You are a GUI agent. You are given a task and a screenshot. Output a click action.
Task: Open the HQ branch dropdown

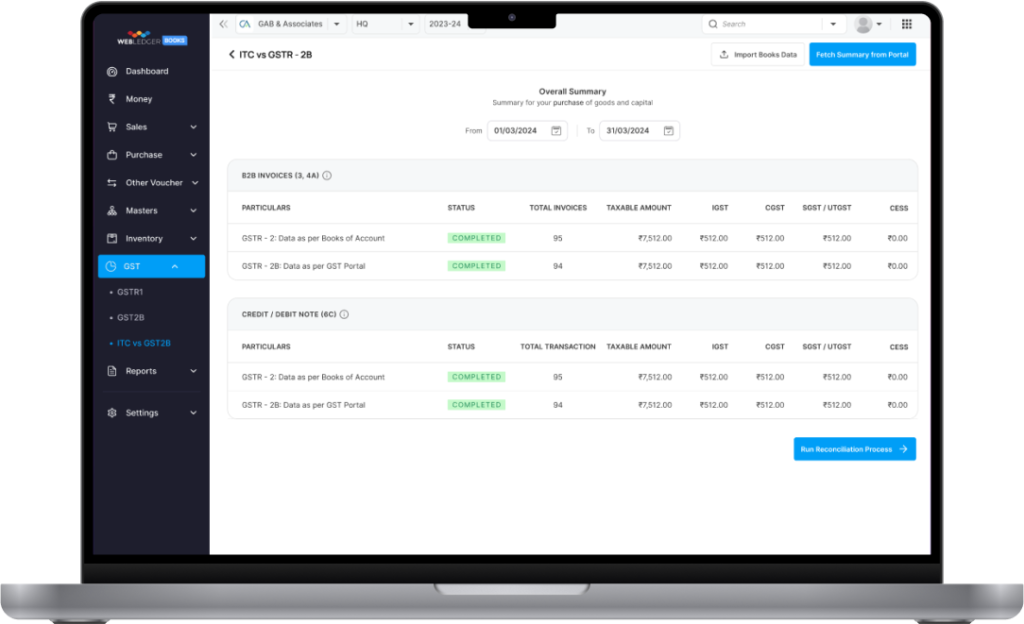tap(411, 24)
